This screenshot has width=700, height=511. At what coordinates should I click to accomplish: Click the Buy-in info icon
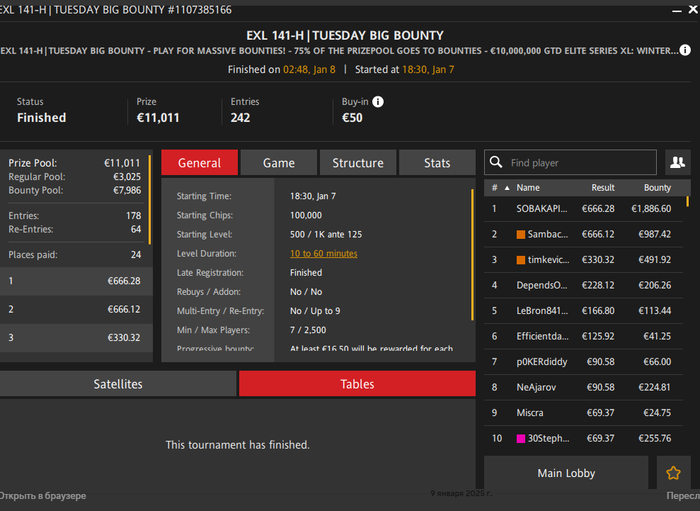point(378,102)
